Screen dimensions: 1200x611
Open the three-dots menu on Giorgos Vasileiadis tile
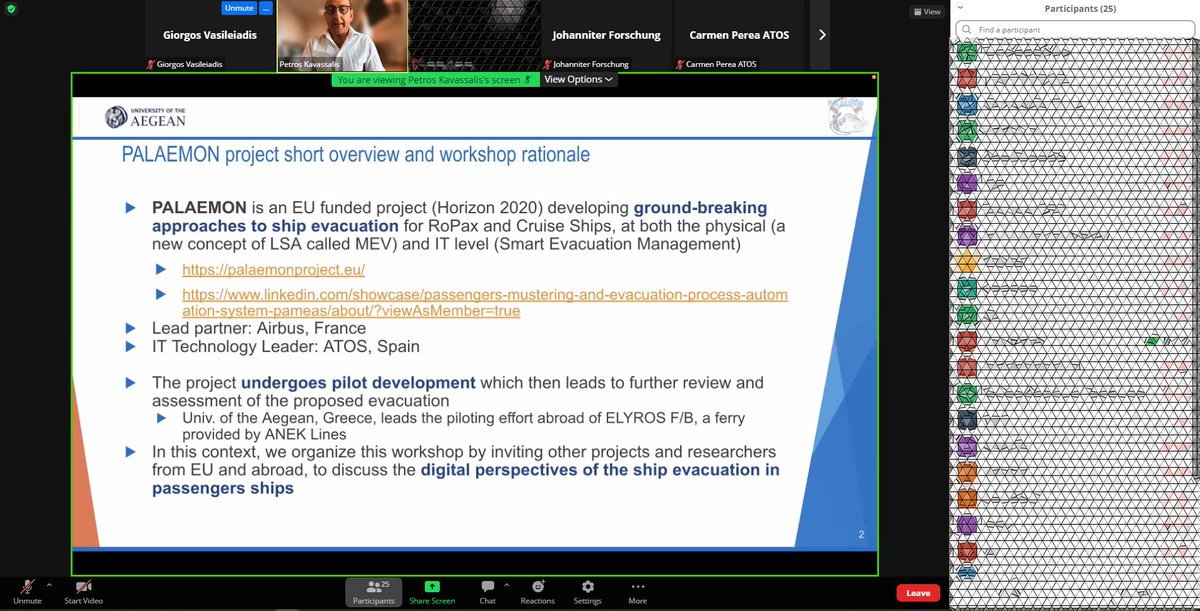265,8
